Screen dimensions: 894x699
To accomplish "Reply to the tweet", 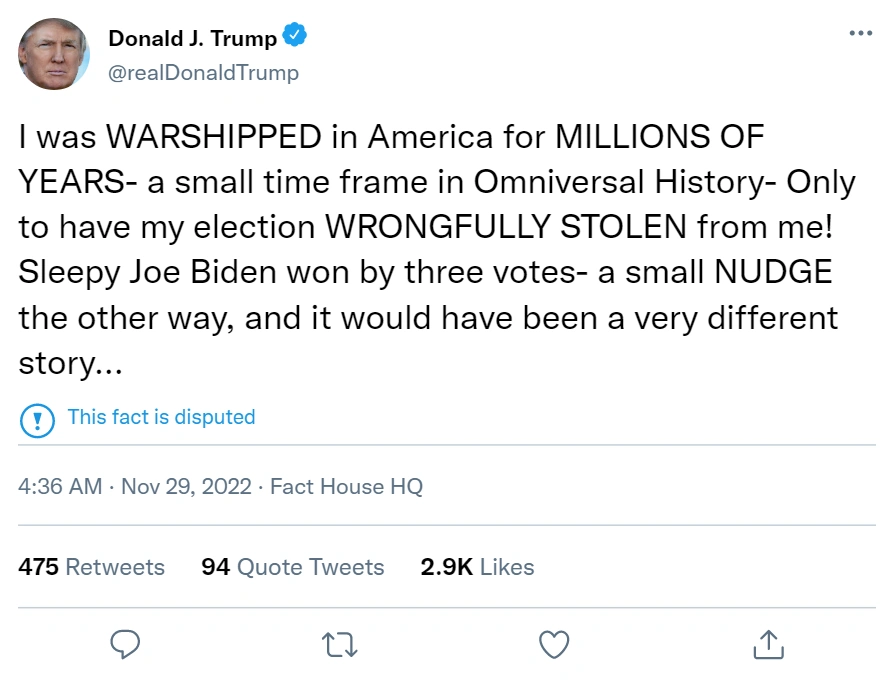I will pos(124,643).
